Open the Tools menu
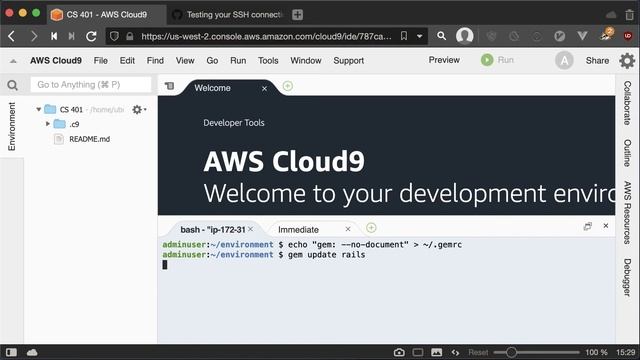 pos(268,60)
